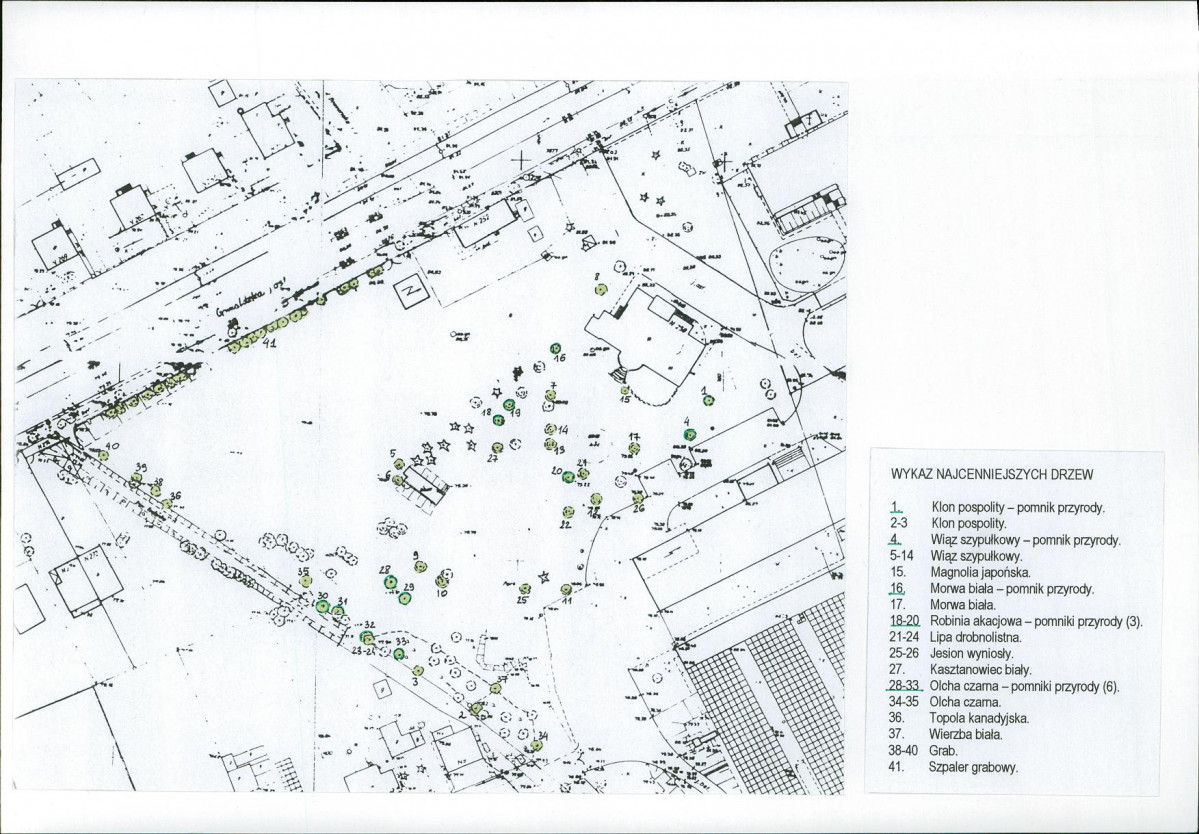Click the tree marker labeled 1
Screen dimensions: 1199x834
tap(709, 401)
